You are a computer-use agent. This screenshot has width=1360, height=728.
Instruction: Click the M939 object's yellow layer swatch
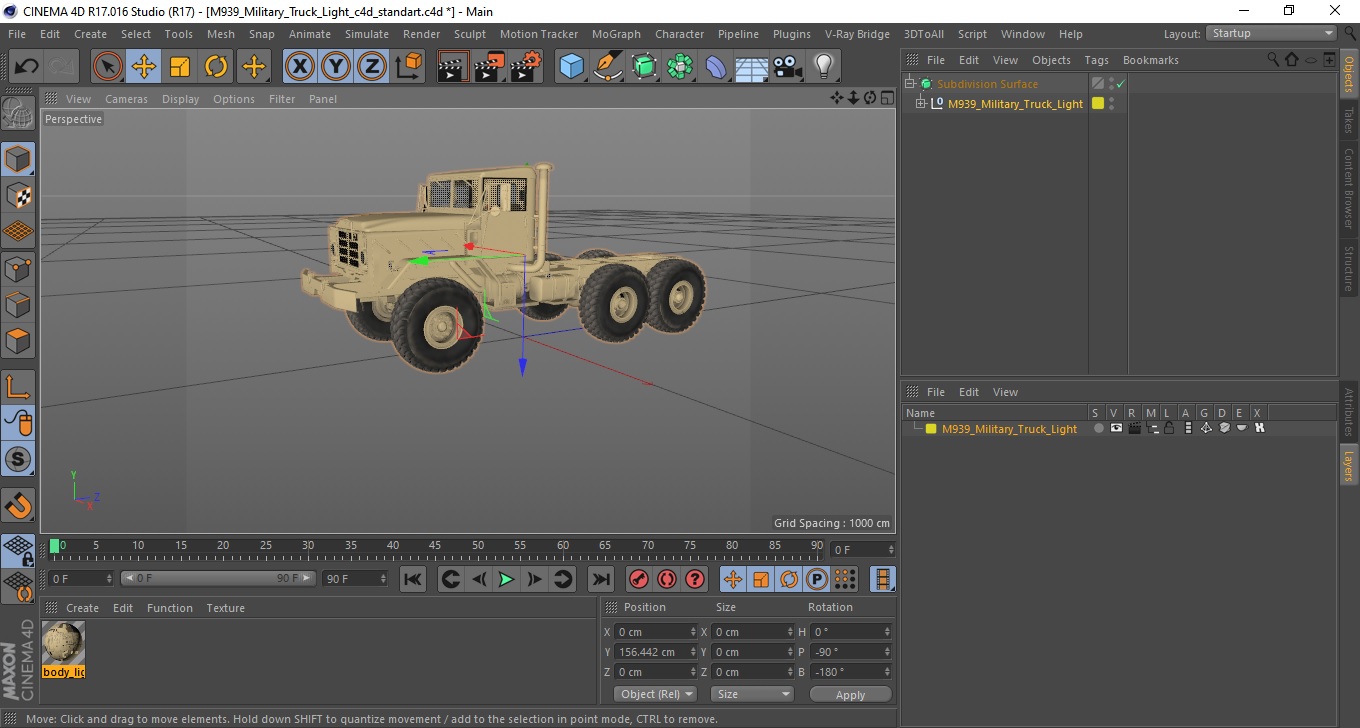(x=1097, y=103)
